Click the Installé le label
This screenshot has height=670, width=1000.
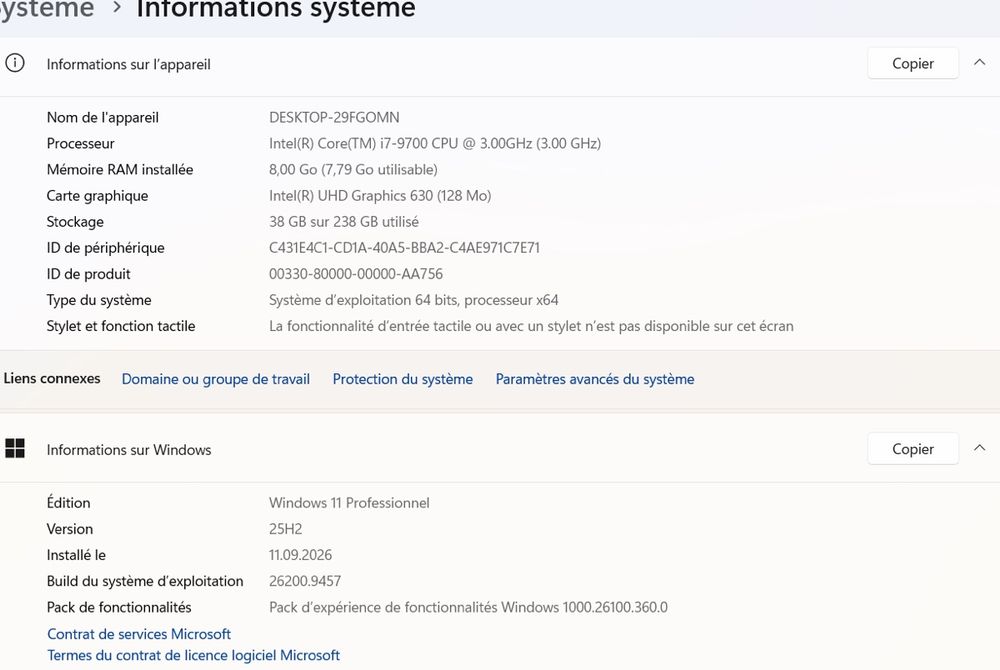(x=76, y=555)
